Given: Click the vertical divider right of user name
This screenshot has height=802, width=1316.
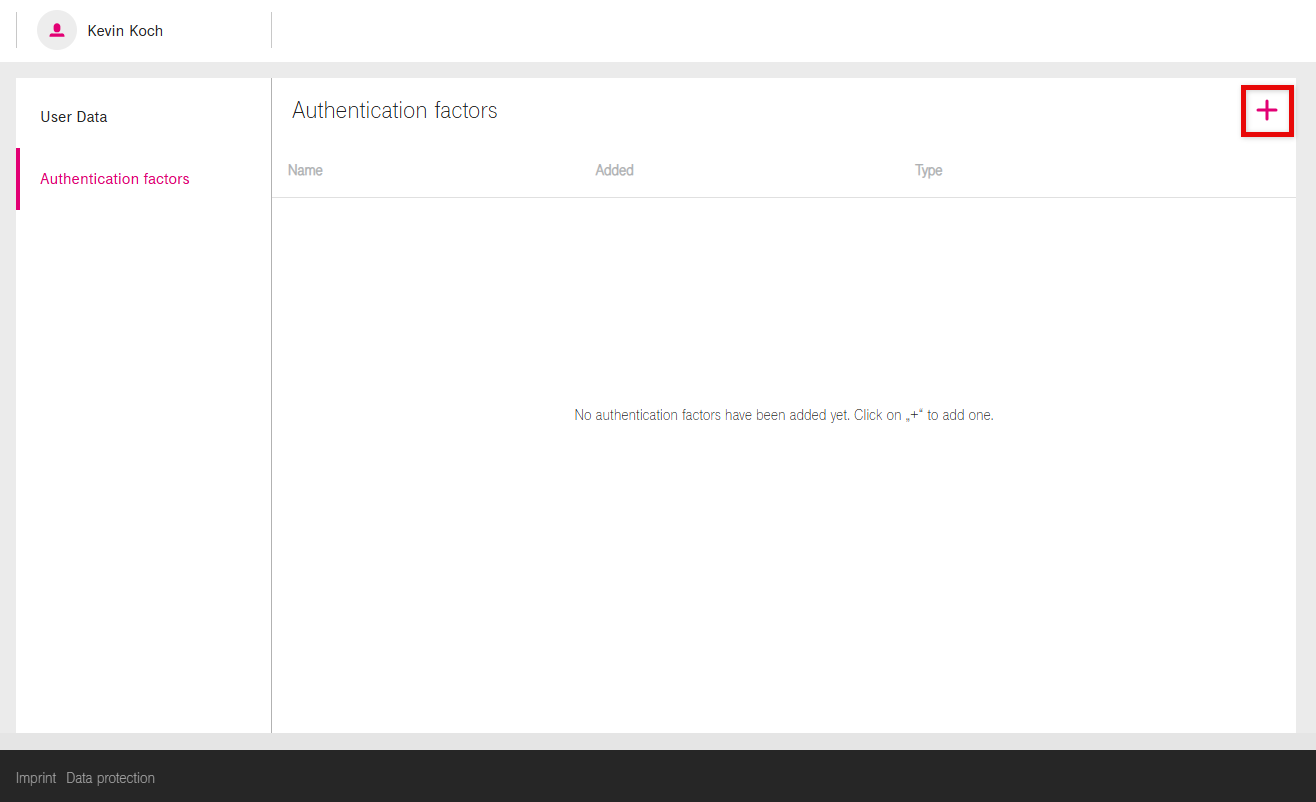Looking at the screenshot, I should pyautogui.click(x=271, y=30).
